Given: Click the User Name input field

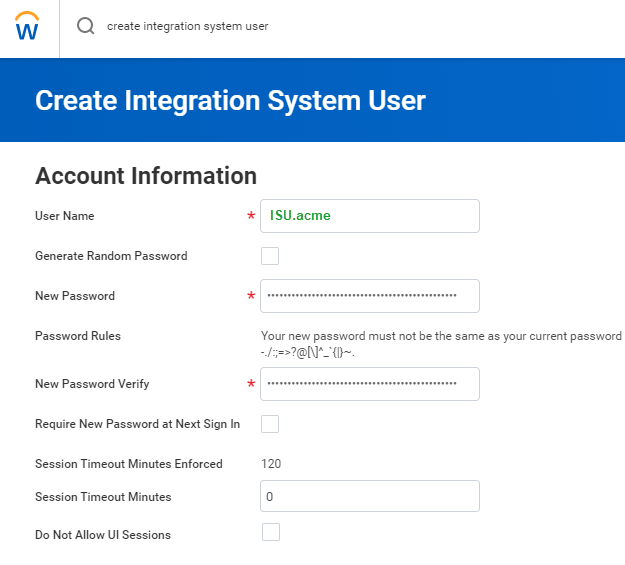Looking at the screenshot, I should [370, 216].
